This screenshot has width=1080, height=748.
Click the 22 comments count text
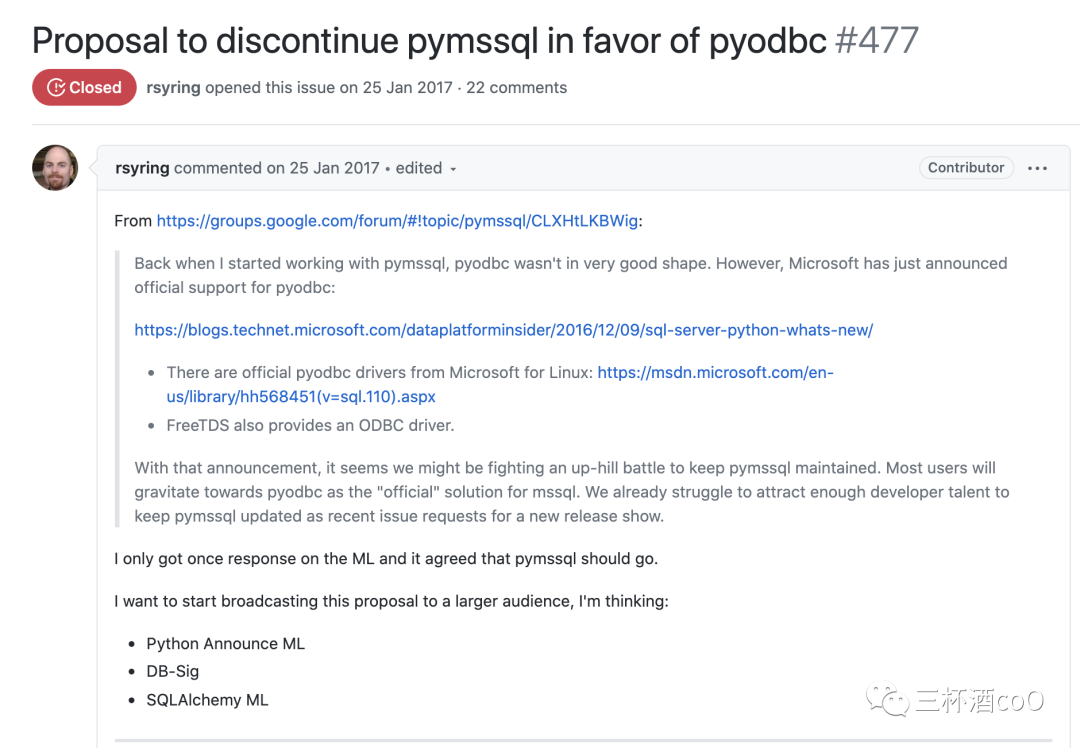(x=516, y=88)
